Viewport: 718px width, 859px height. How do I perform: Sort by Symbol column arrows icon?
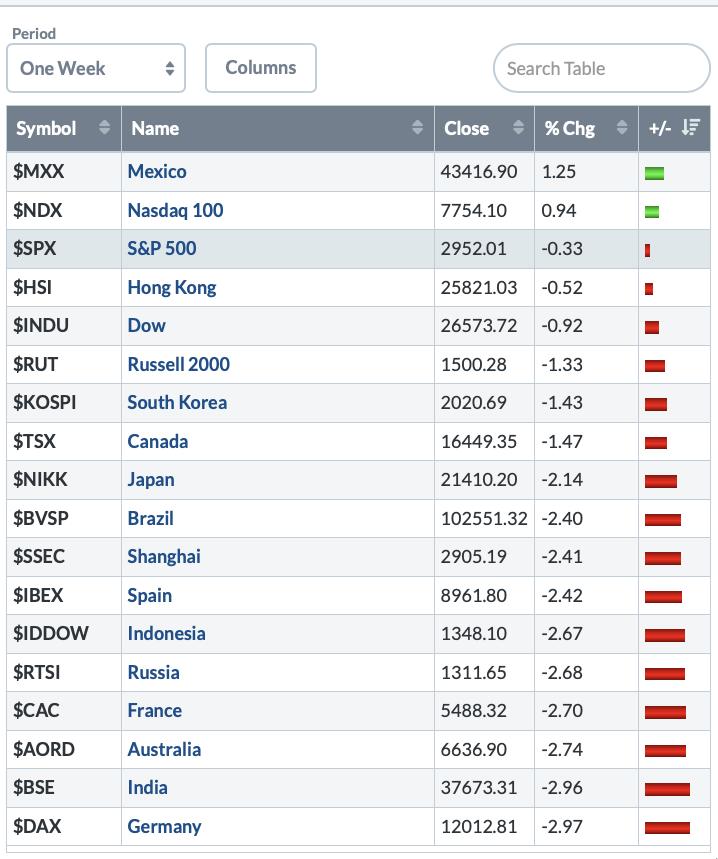click(x=104, y=128)
